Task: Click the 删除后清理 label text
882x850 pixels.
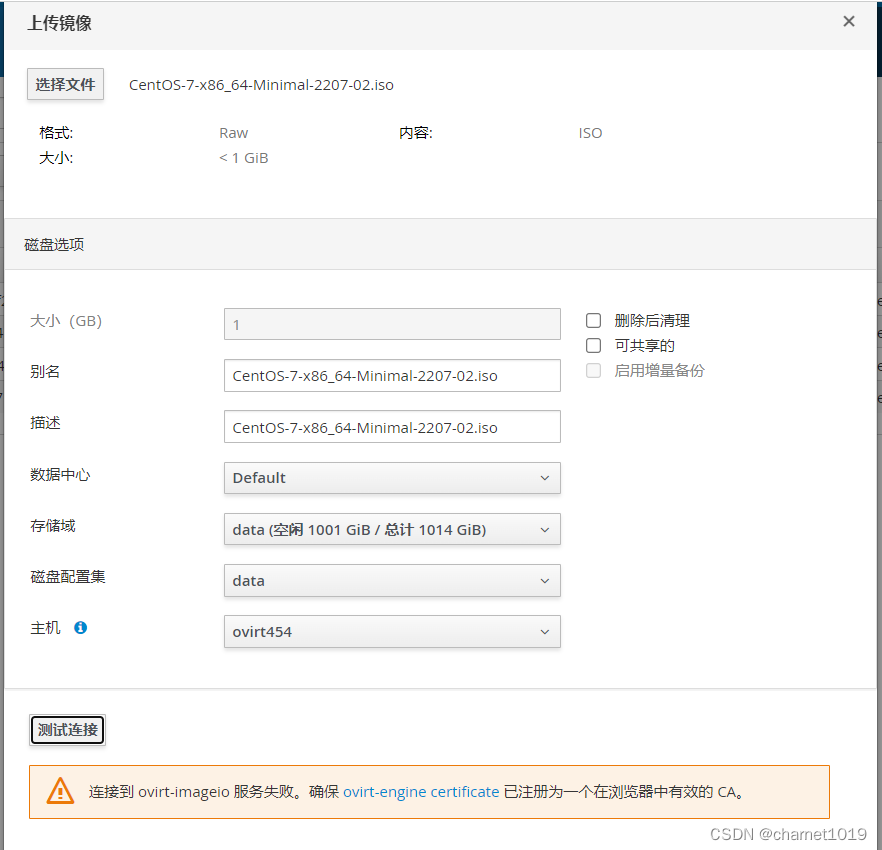Action: (x=652, y=321)
